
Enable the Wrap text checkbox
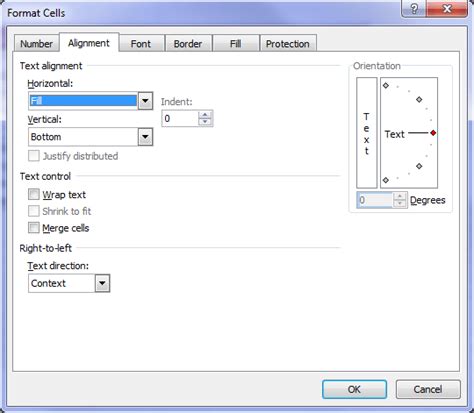coord(34,194)
